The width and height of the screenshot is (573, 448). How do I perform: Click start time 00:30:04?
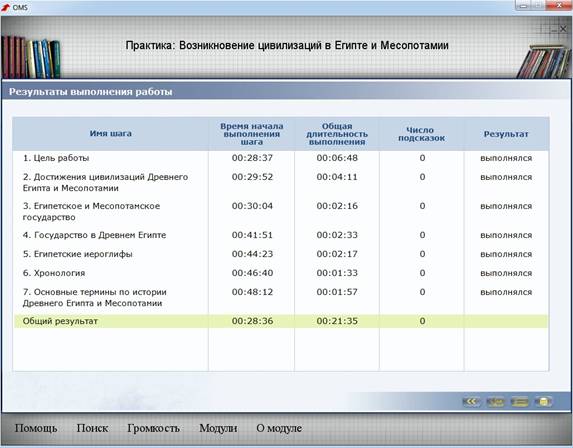click(252, 206)
